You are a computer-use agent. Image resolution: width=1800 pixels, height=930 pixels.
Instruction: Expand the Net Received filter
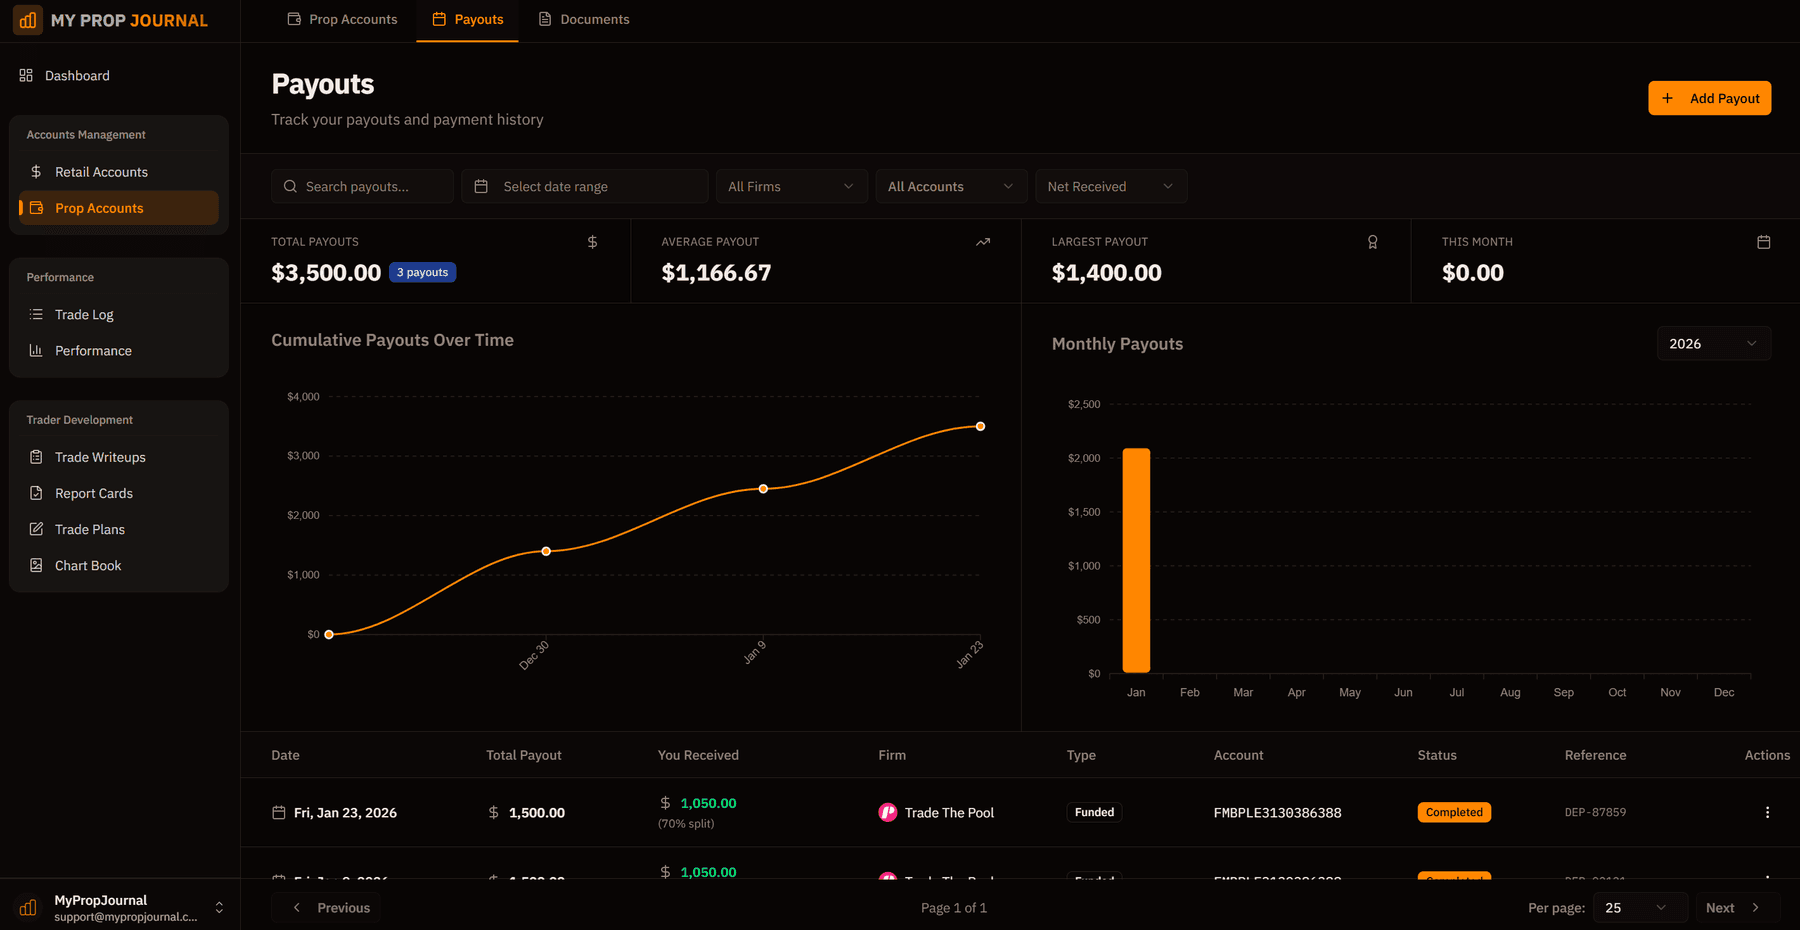pyautogui.click(x=1110, y=186)
